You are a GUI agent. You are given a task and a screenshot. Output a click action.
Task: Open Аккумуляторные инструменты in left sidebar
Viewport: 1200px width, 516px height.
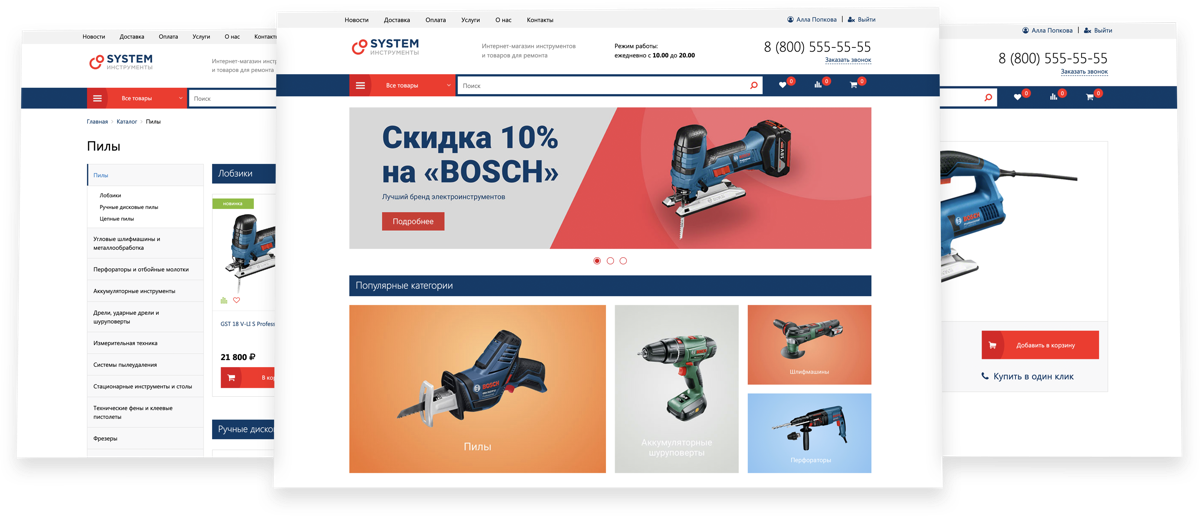pyautogui.click(x=145, y=291)
